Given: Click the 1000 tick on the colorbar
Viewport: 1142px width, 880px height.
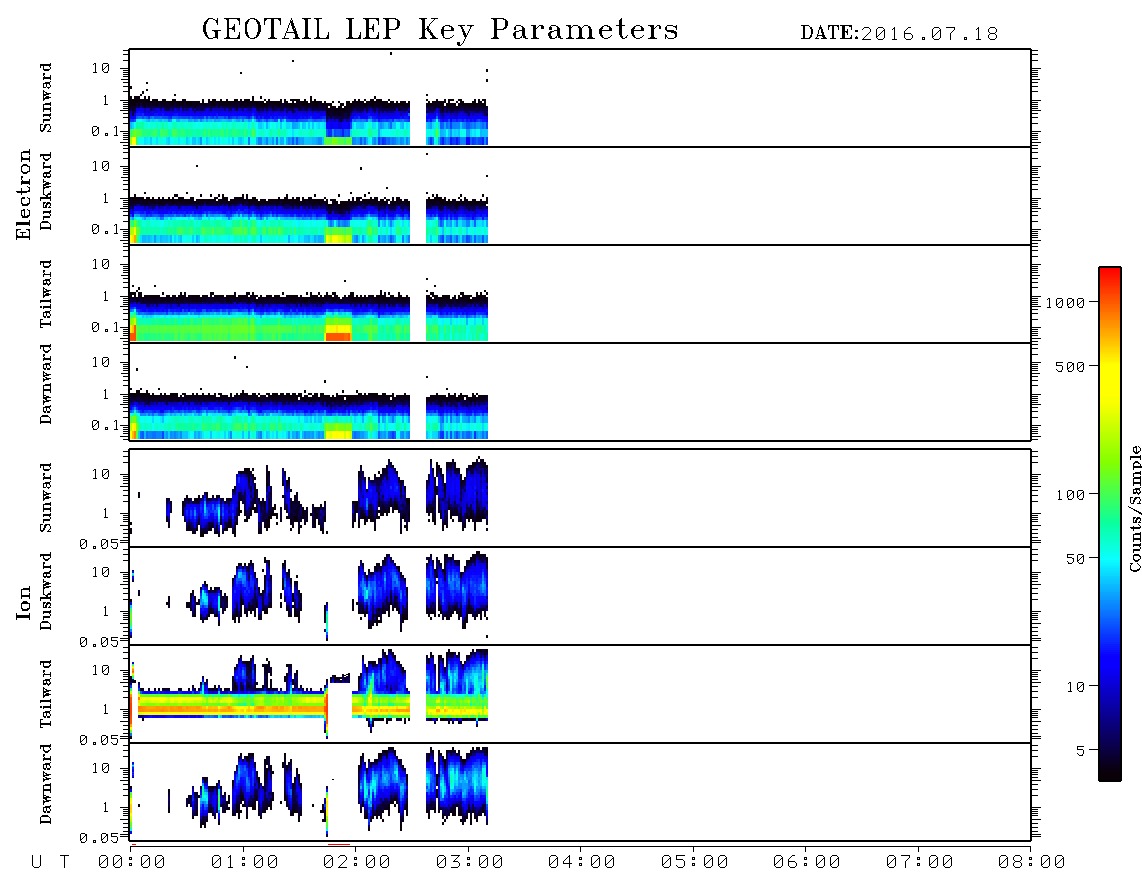Looking at the screenshot, I should coord(1065,303).
